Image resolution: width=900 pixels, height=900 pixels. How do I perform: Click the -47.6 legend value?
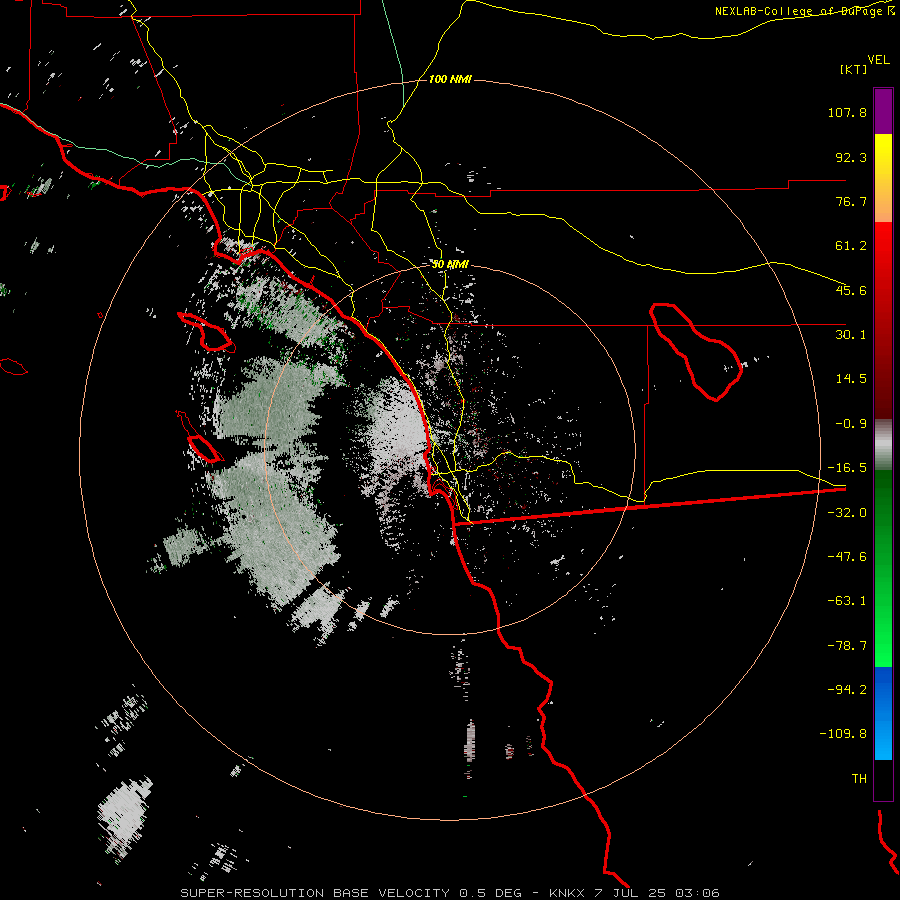(847, 557)
